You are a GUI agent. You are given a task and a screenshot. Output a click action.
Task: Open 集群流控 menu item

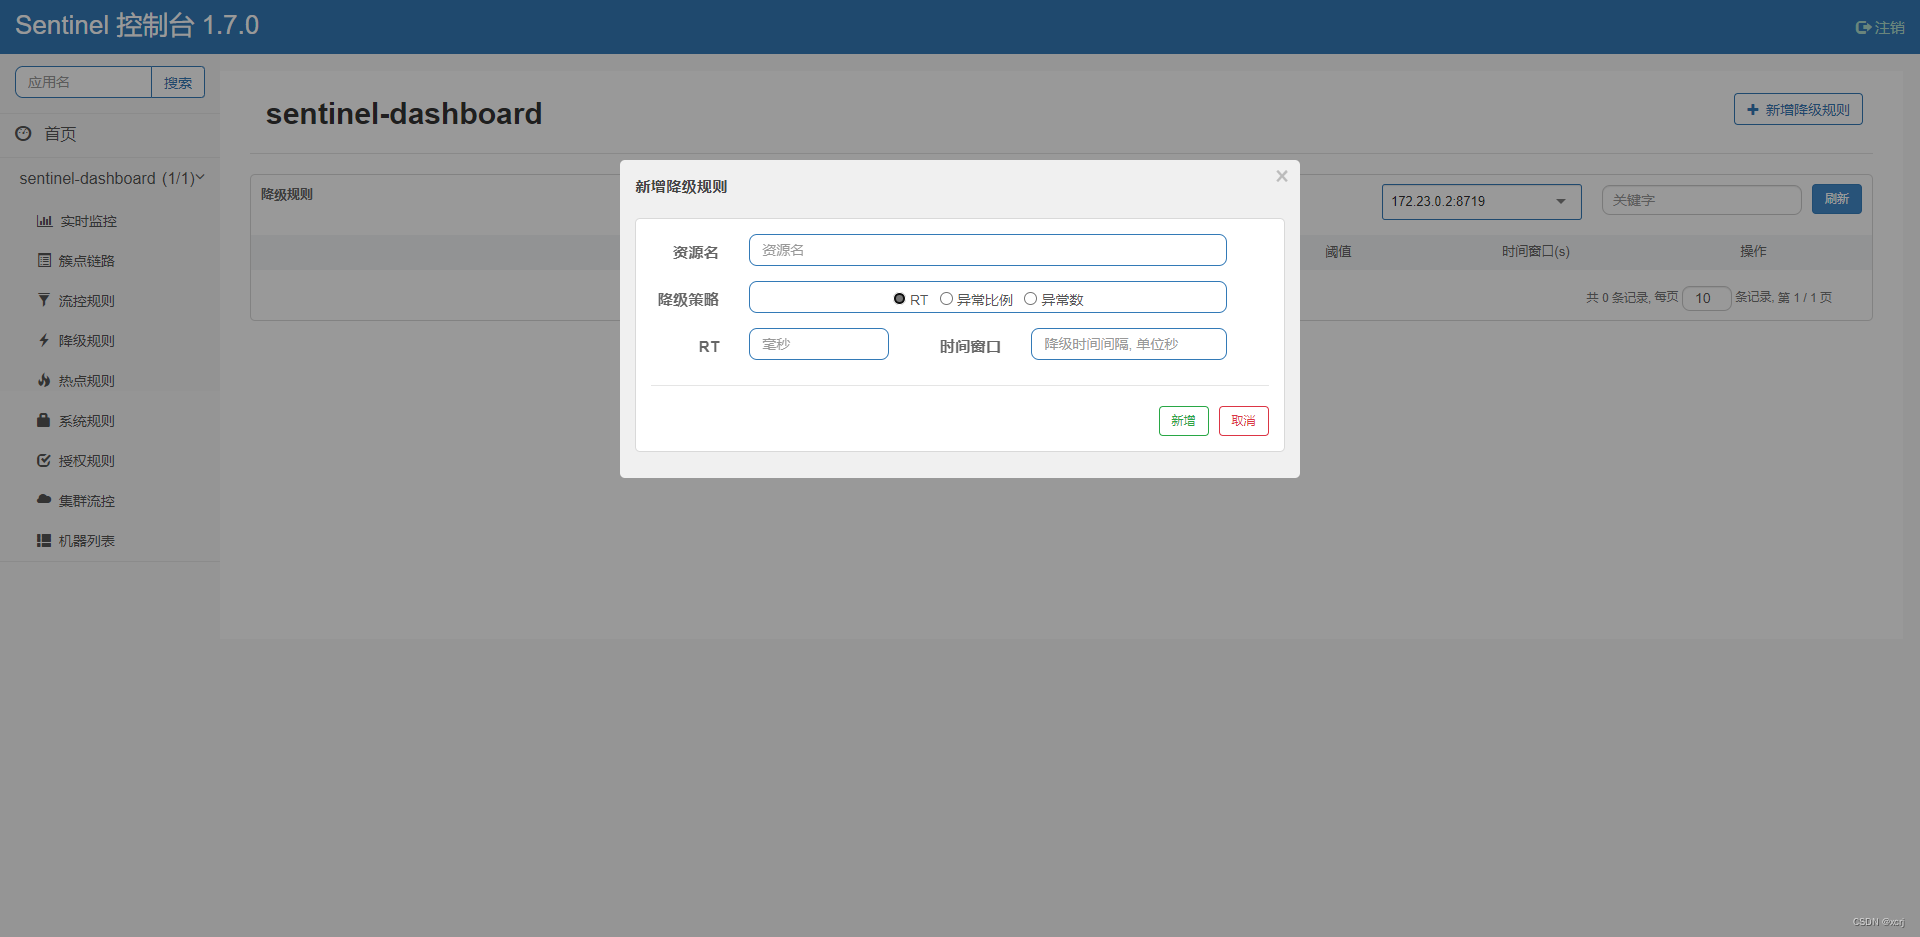[87, 500]
